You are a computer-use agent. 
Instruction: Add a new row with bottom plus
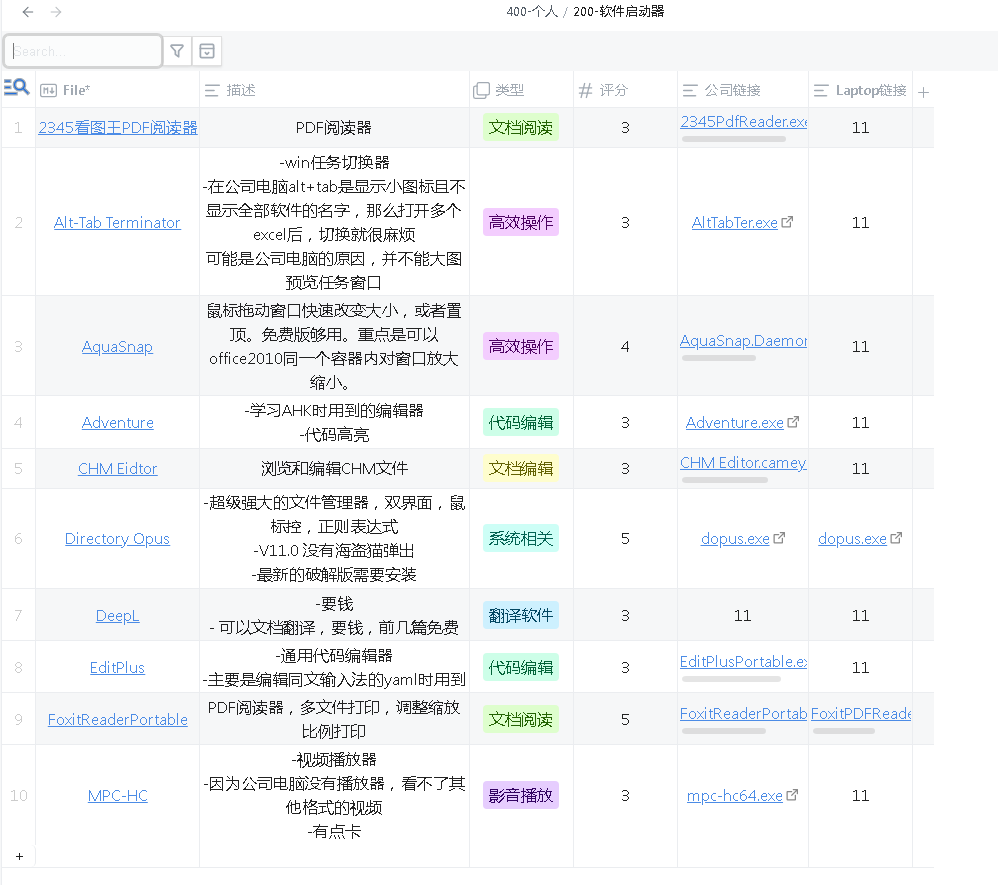pos(19,857)
